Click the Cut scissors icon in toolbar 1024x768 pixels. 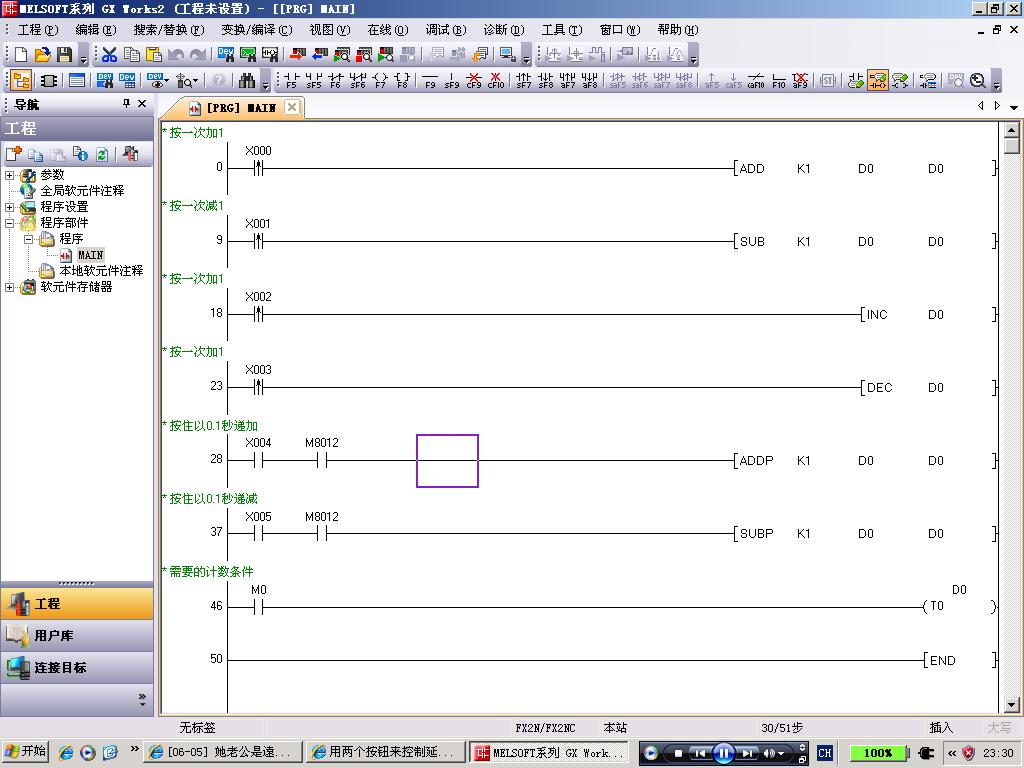tap(109, 55)
